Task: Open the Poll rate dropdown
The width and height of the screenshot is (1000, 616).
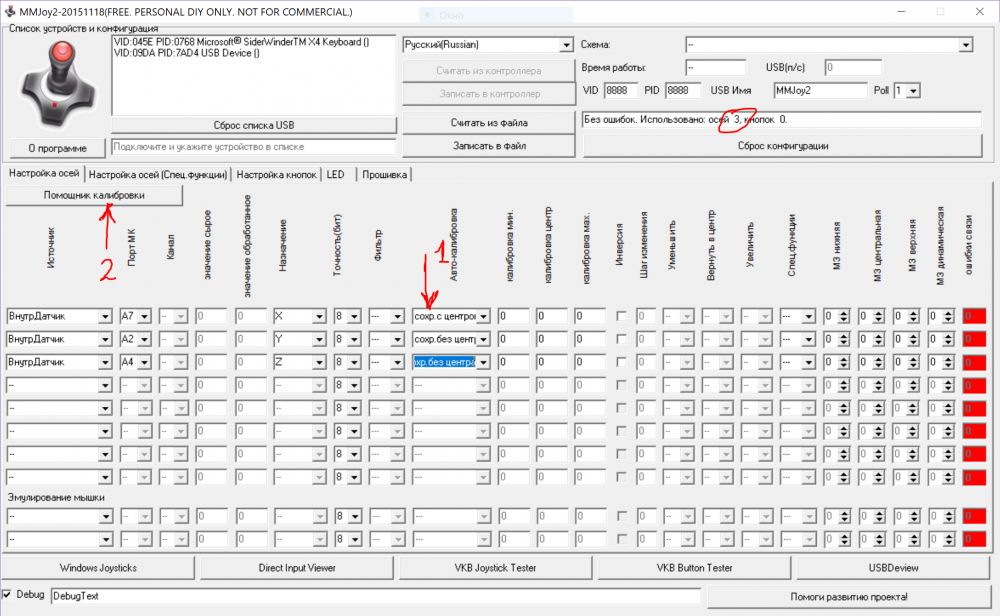Action: 913,91
